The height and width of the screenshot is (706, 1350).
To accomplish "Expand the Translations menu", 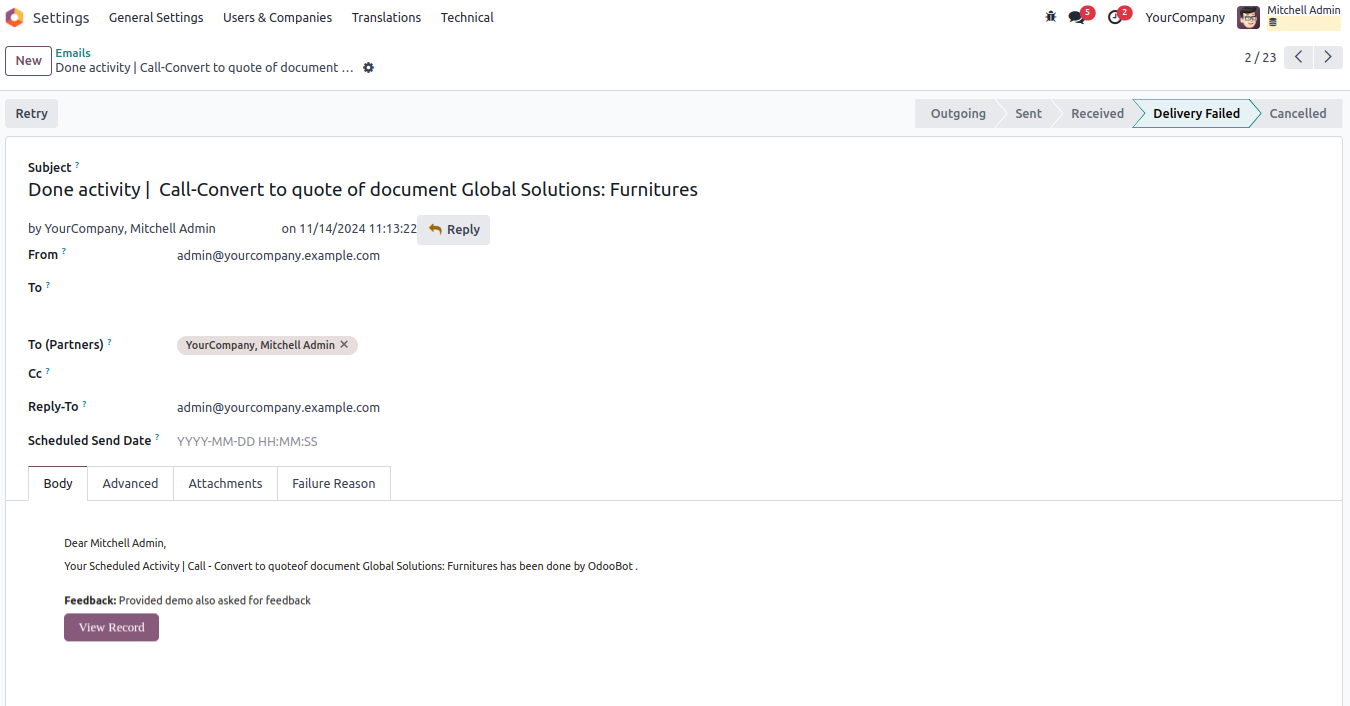I will point(386,17).
